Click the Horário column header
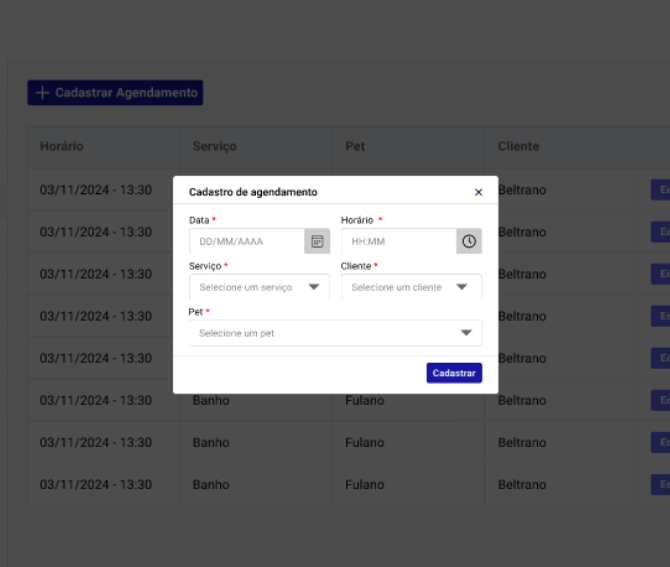 [x=62, y=146]
